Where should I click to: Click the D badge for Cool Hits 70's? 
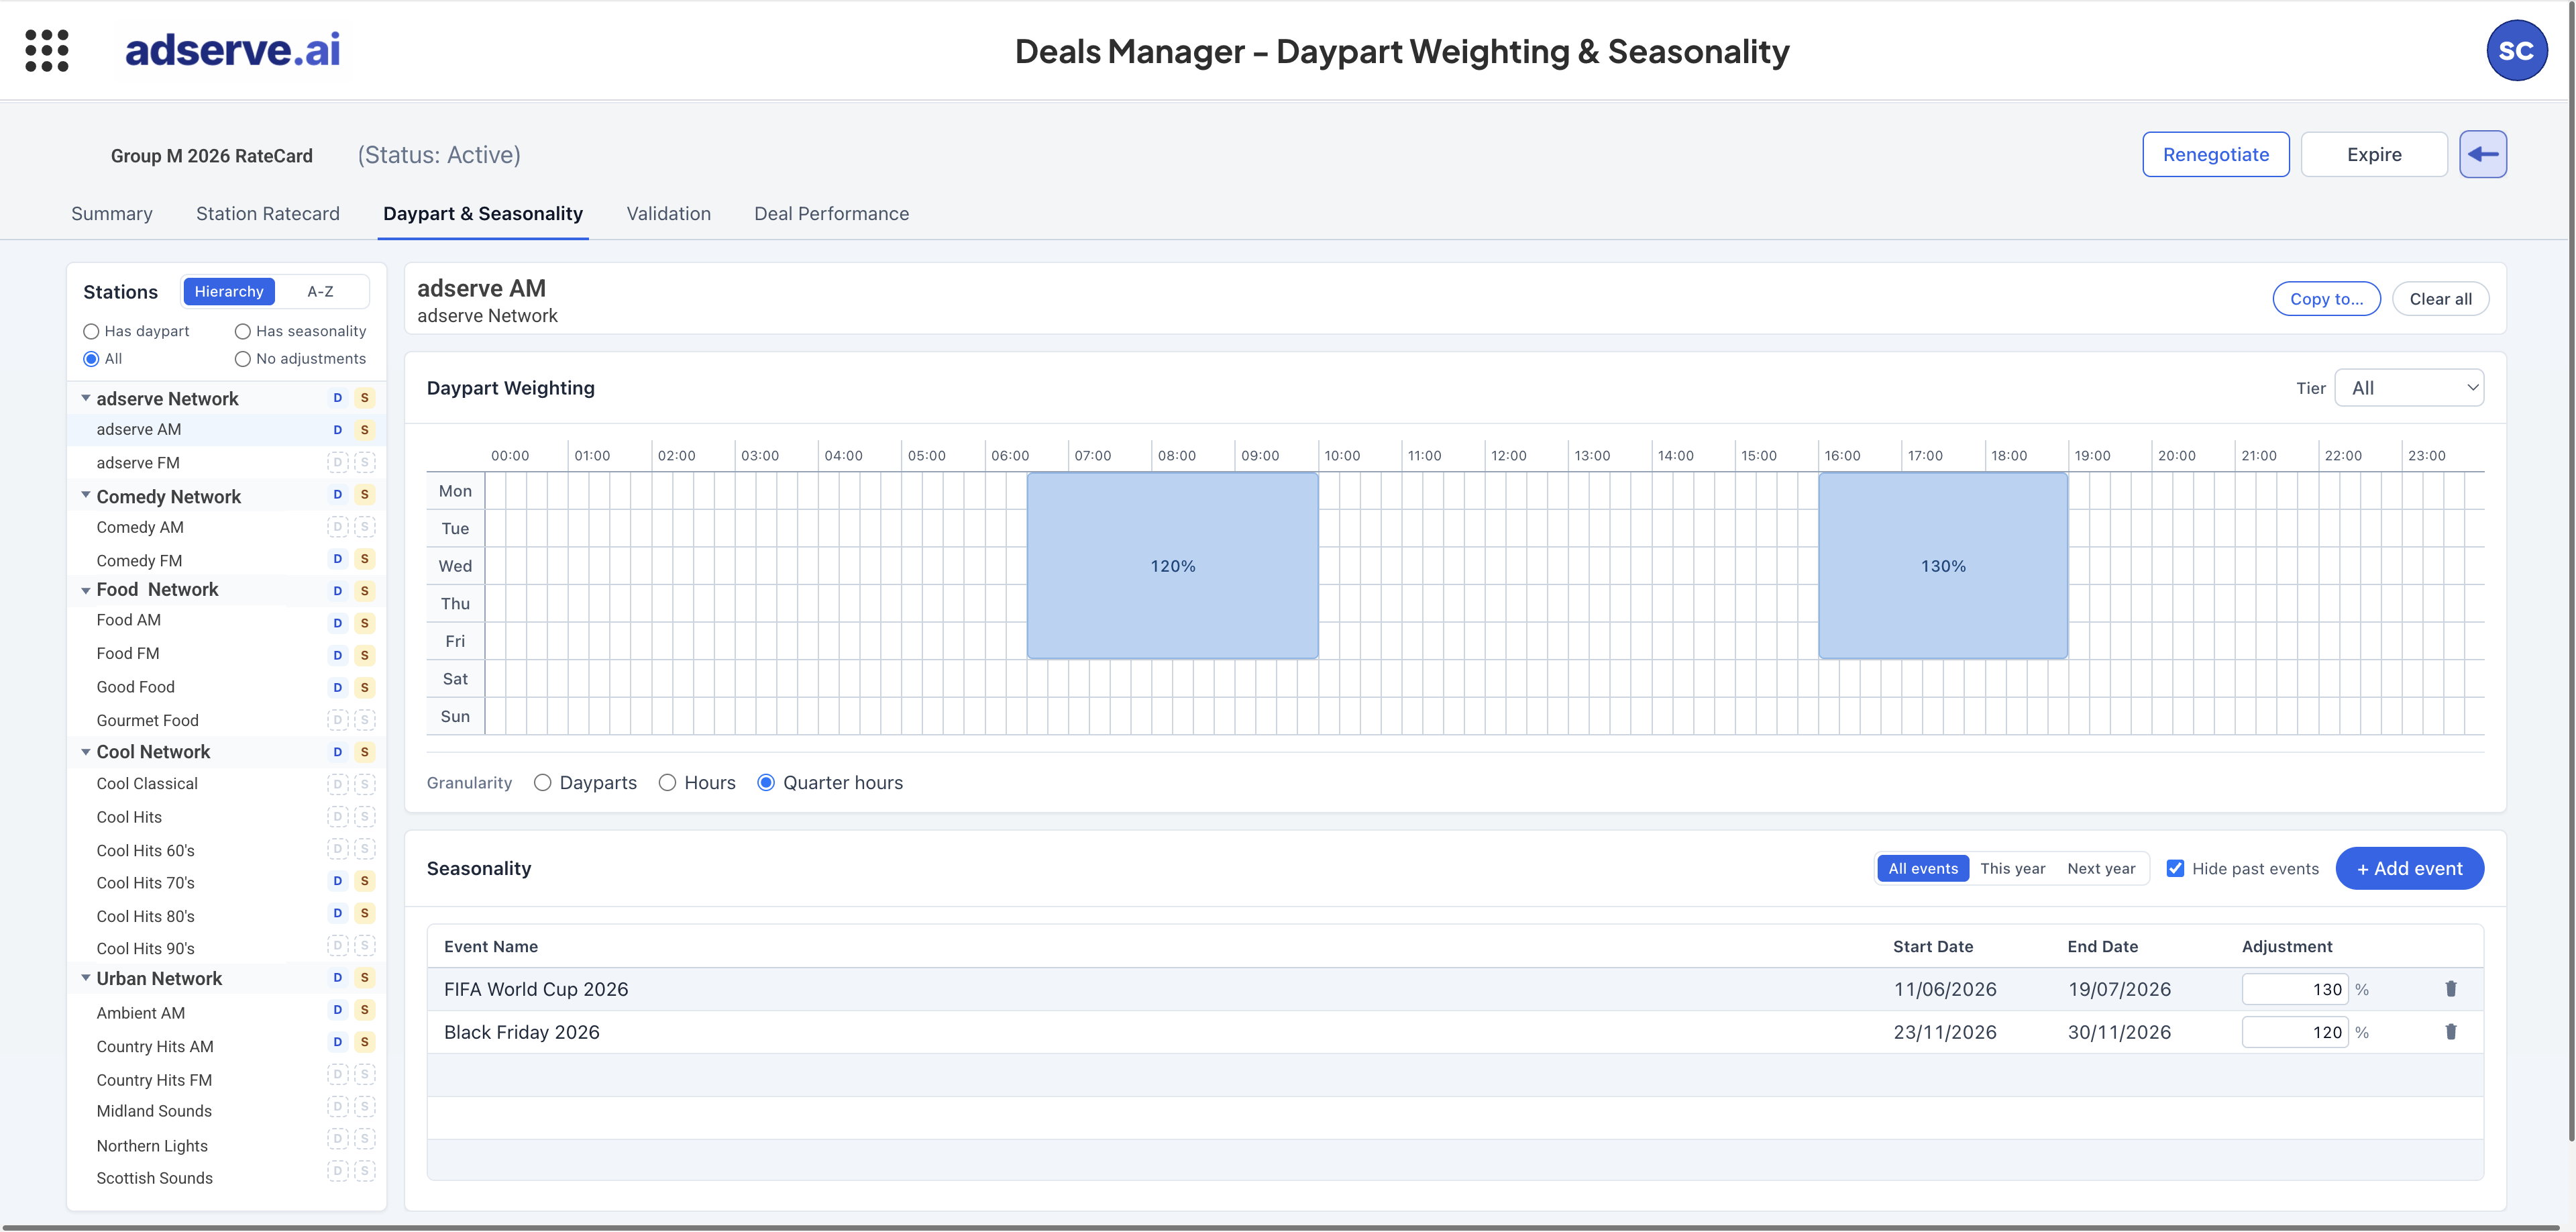(x=338, y=881)
